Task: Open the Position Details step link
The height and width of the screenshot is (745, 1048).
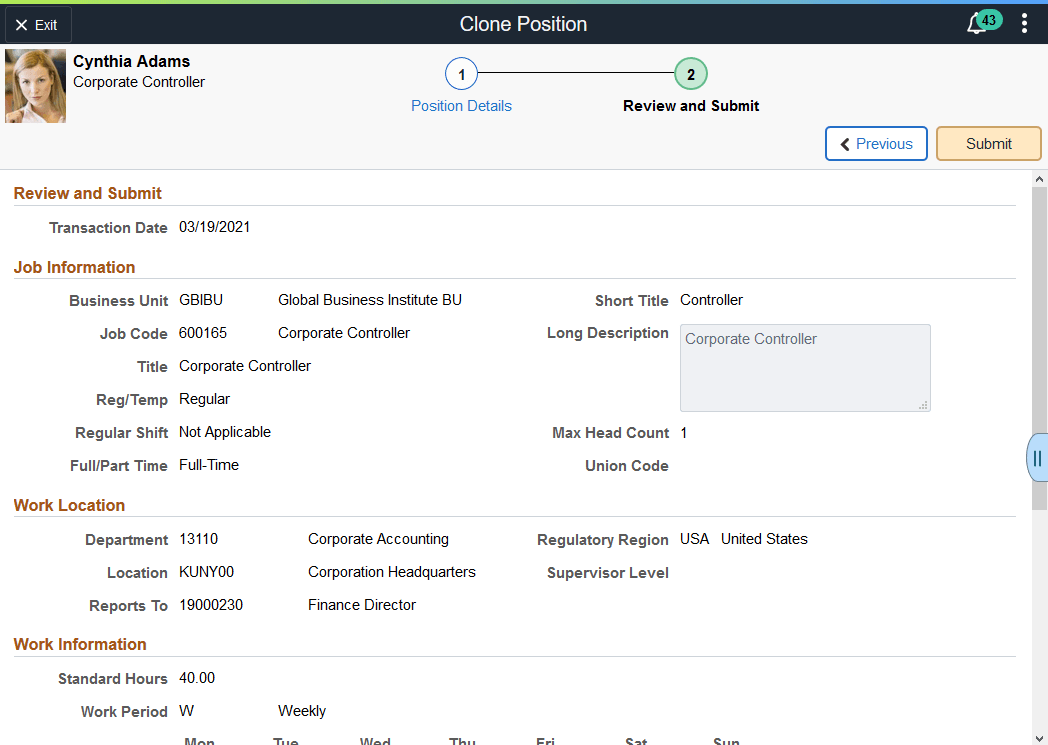Action: [x=461, y=105]
